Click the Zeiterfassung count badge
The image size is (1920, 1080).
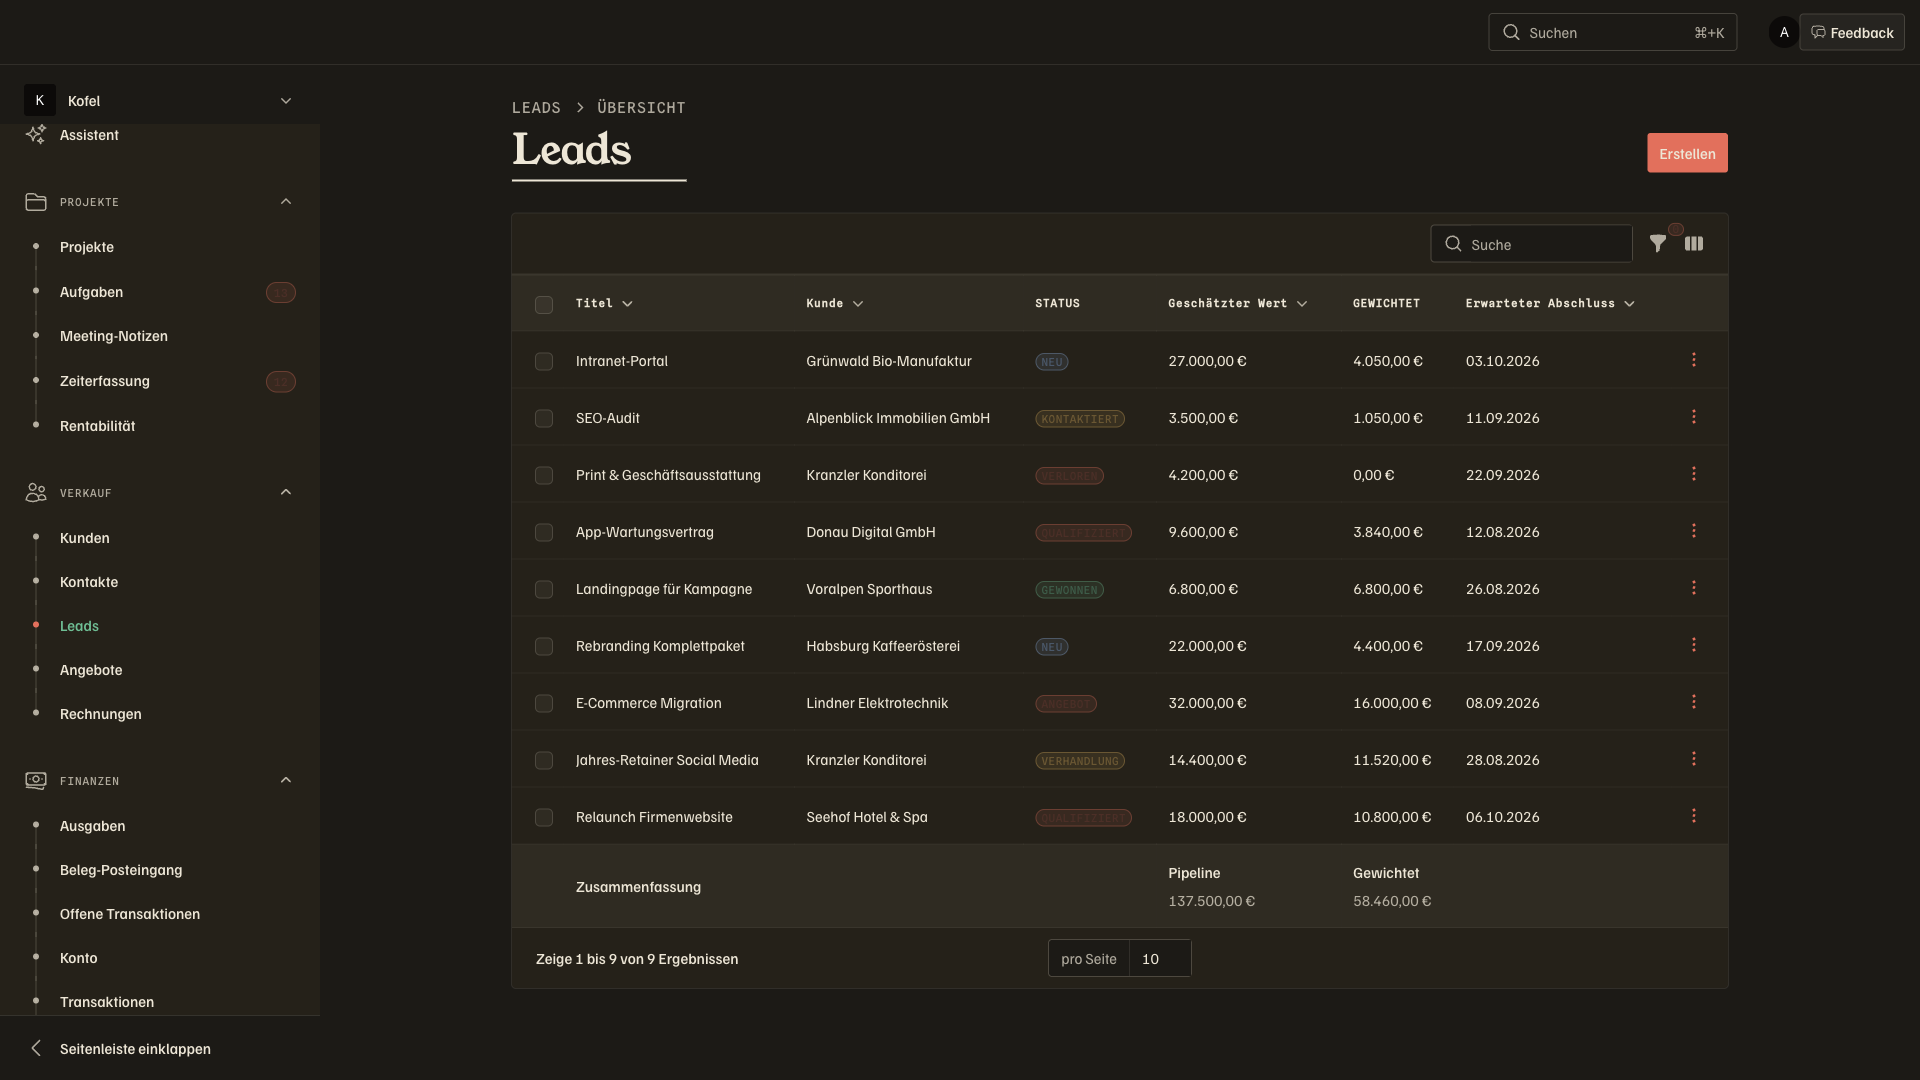click(281, 382)
